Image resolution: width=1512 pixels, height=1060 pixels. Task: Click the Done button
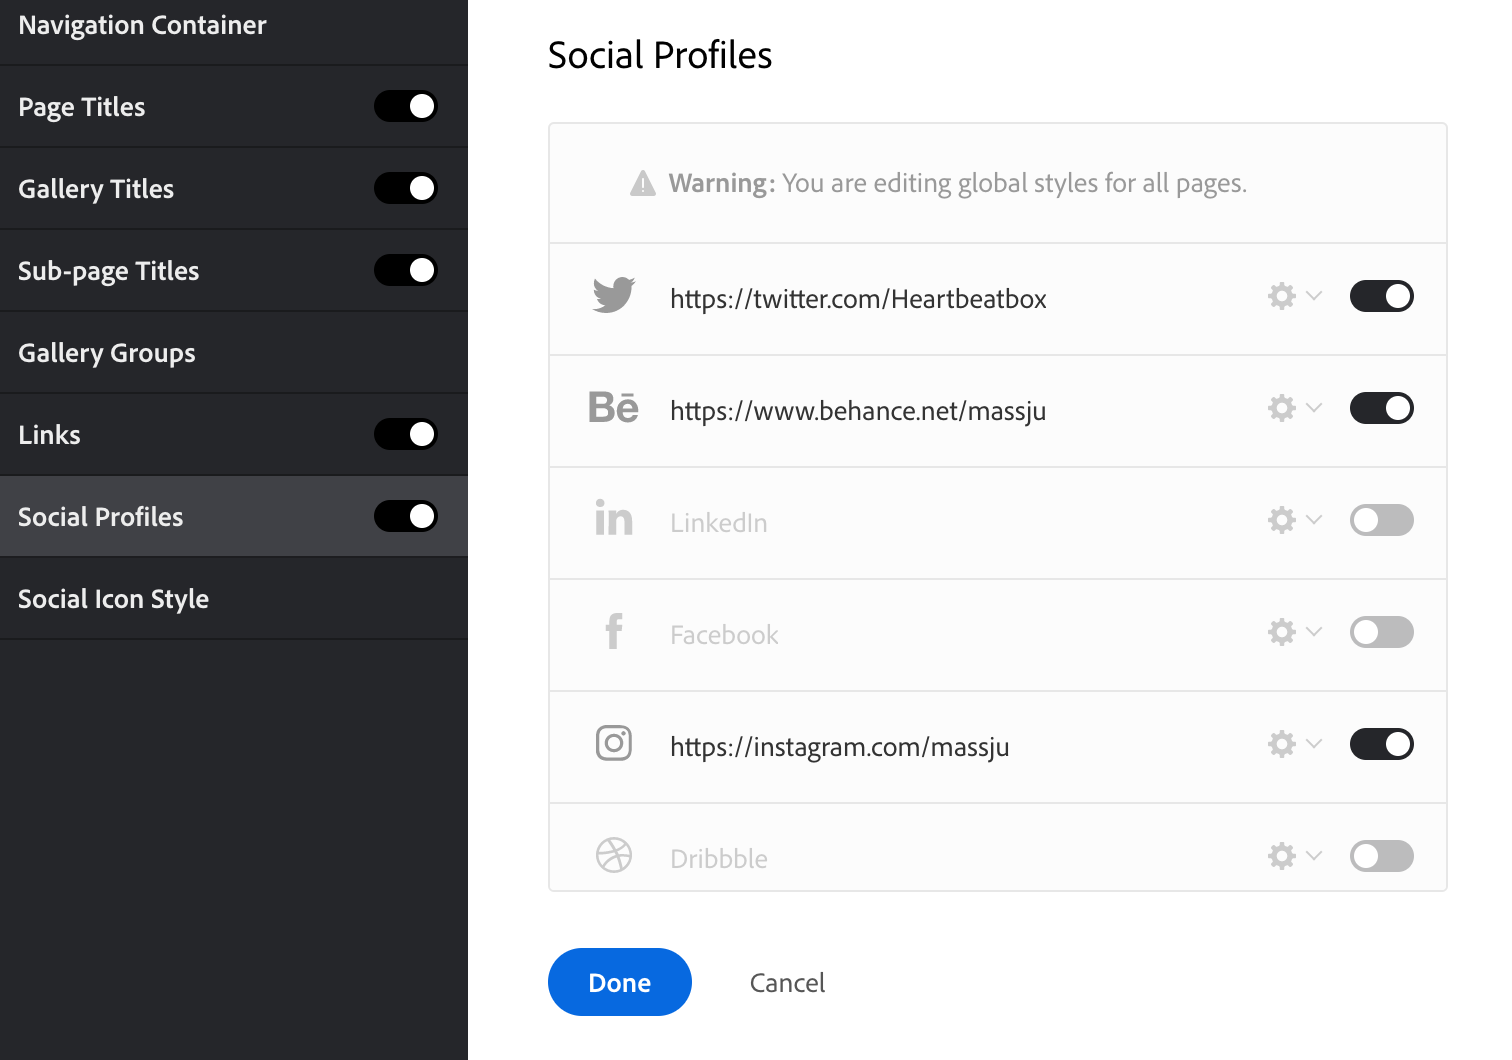[x=619, y=982]
